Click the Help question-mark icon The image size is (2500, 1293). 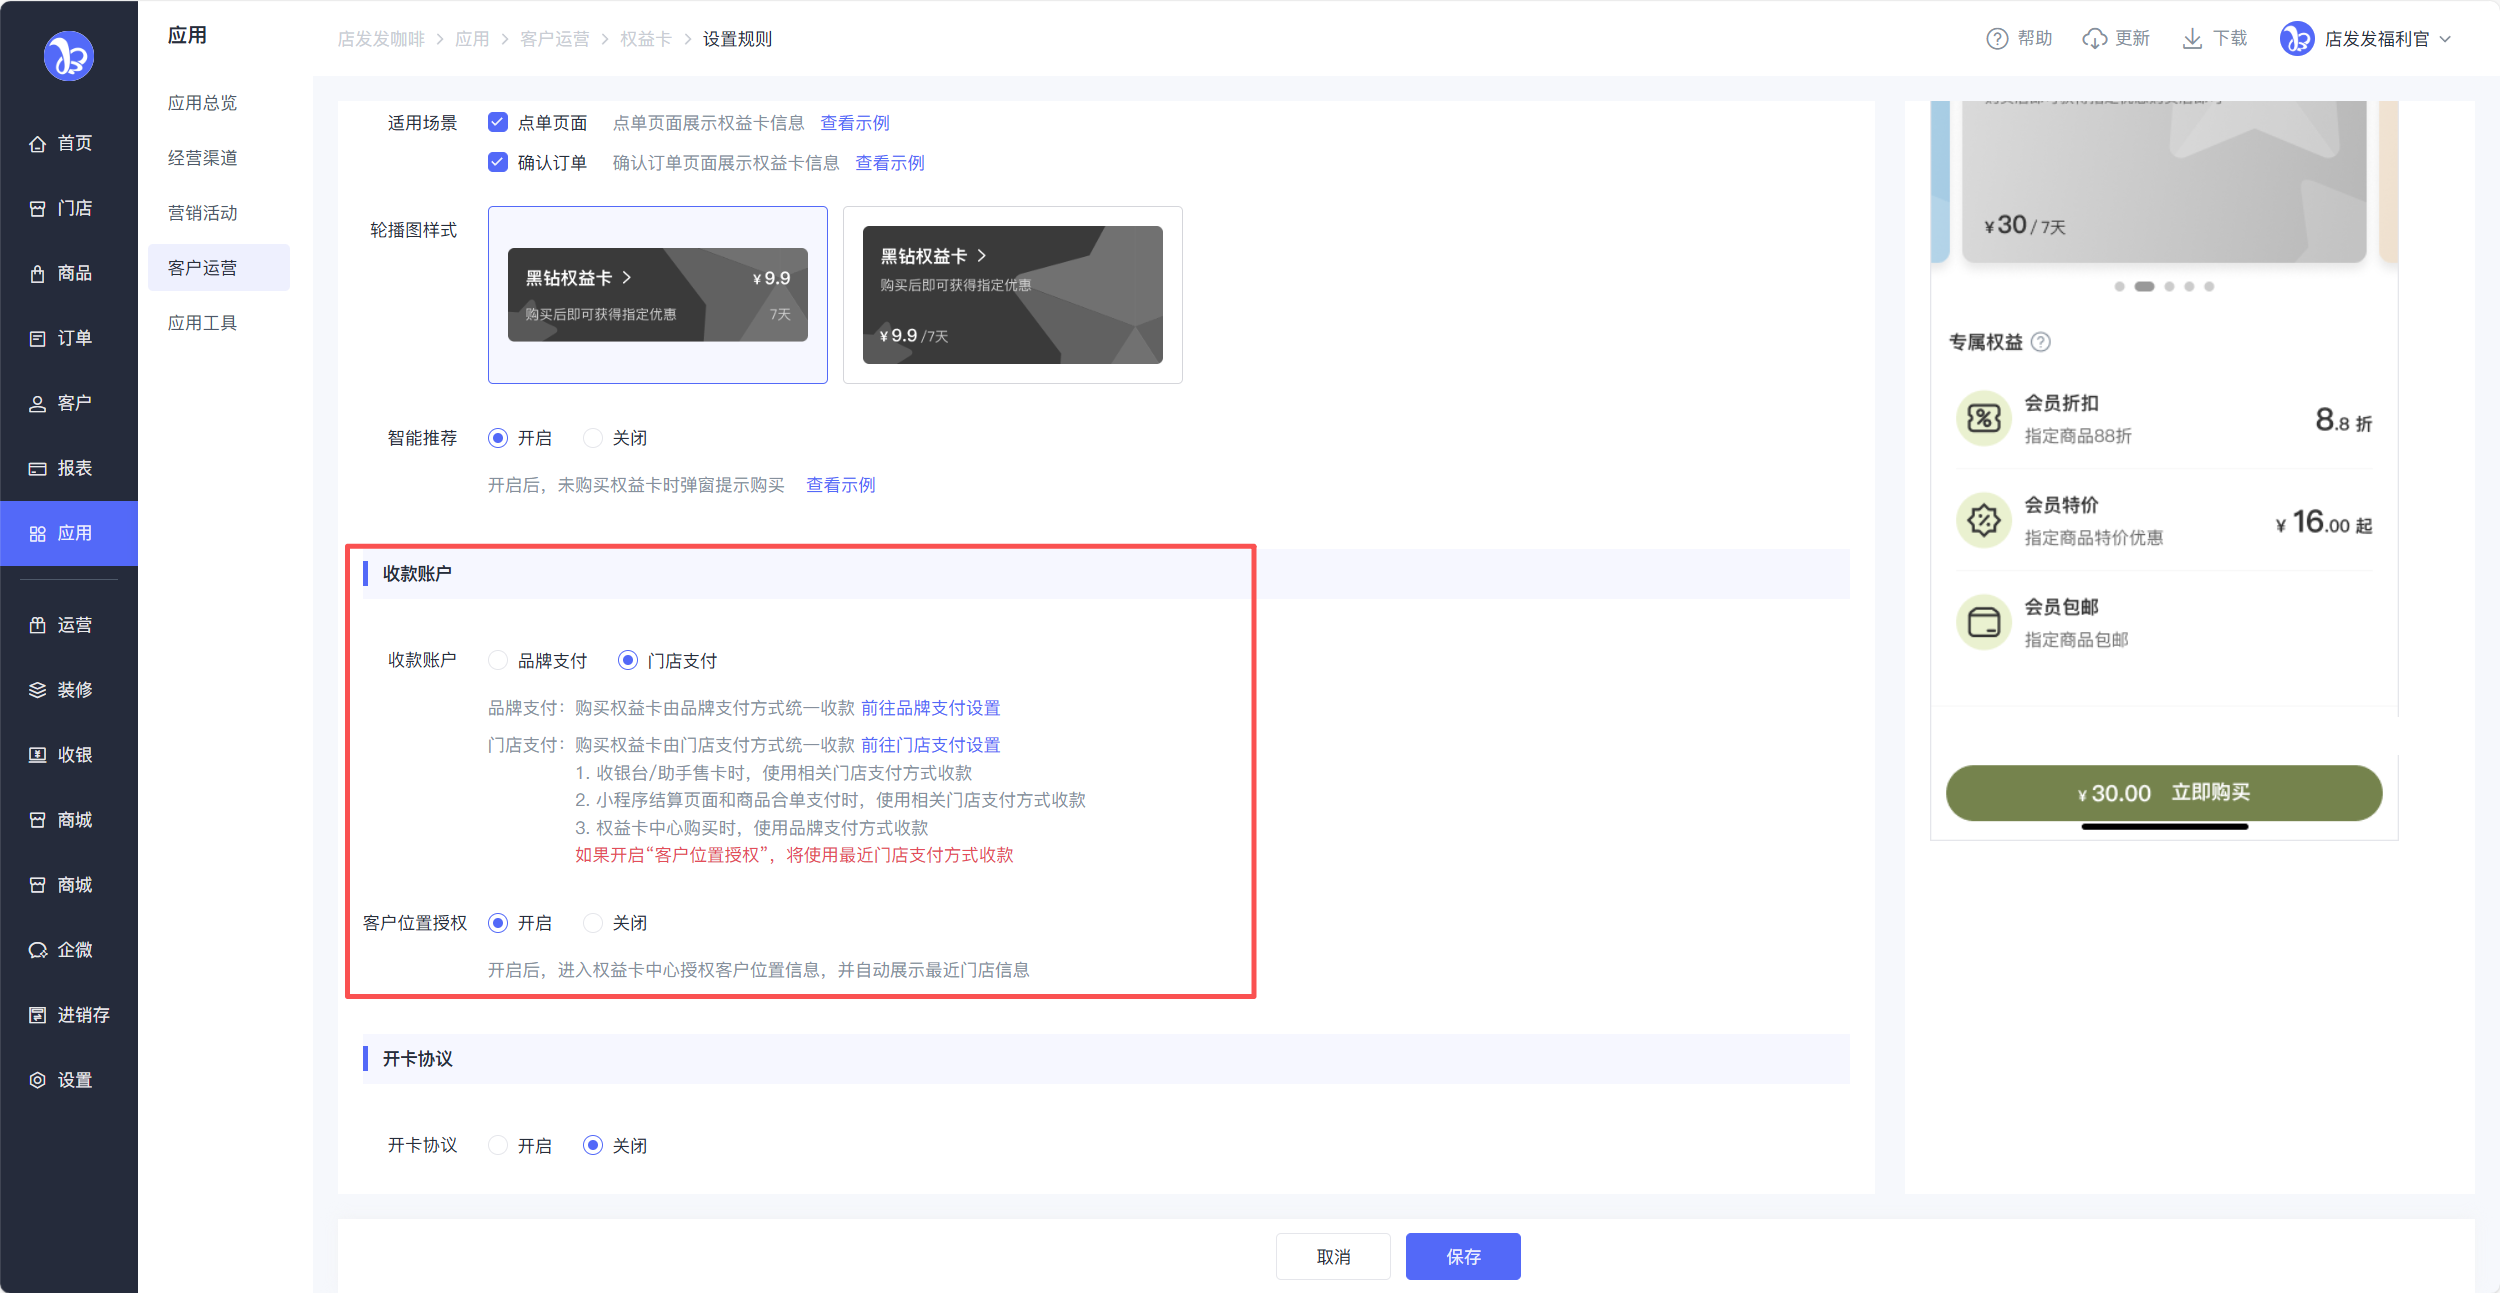(1996, 39)
